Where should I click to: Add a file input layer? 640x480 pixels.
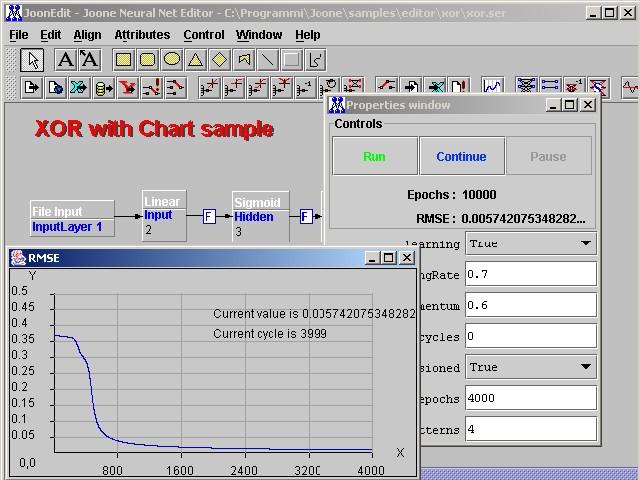coord(32,87)
